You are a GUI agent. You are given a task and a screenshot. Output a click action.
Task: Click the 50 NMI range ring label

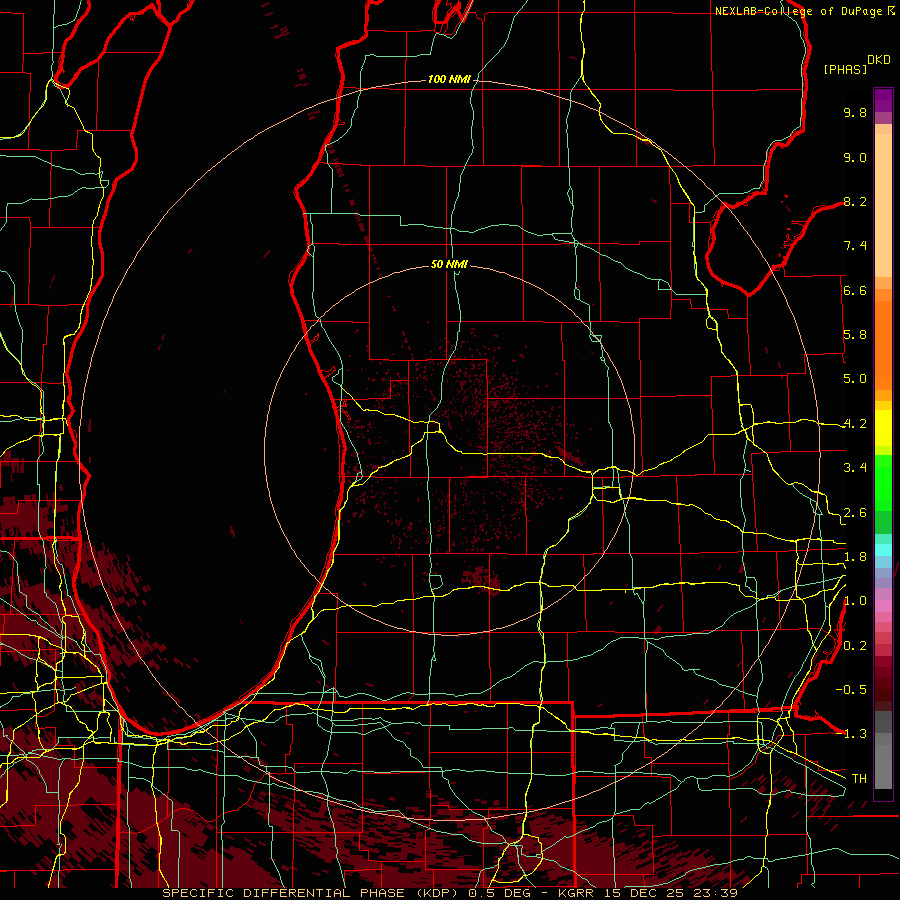449,264
